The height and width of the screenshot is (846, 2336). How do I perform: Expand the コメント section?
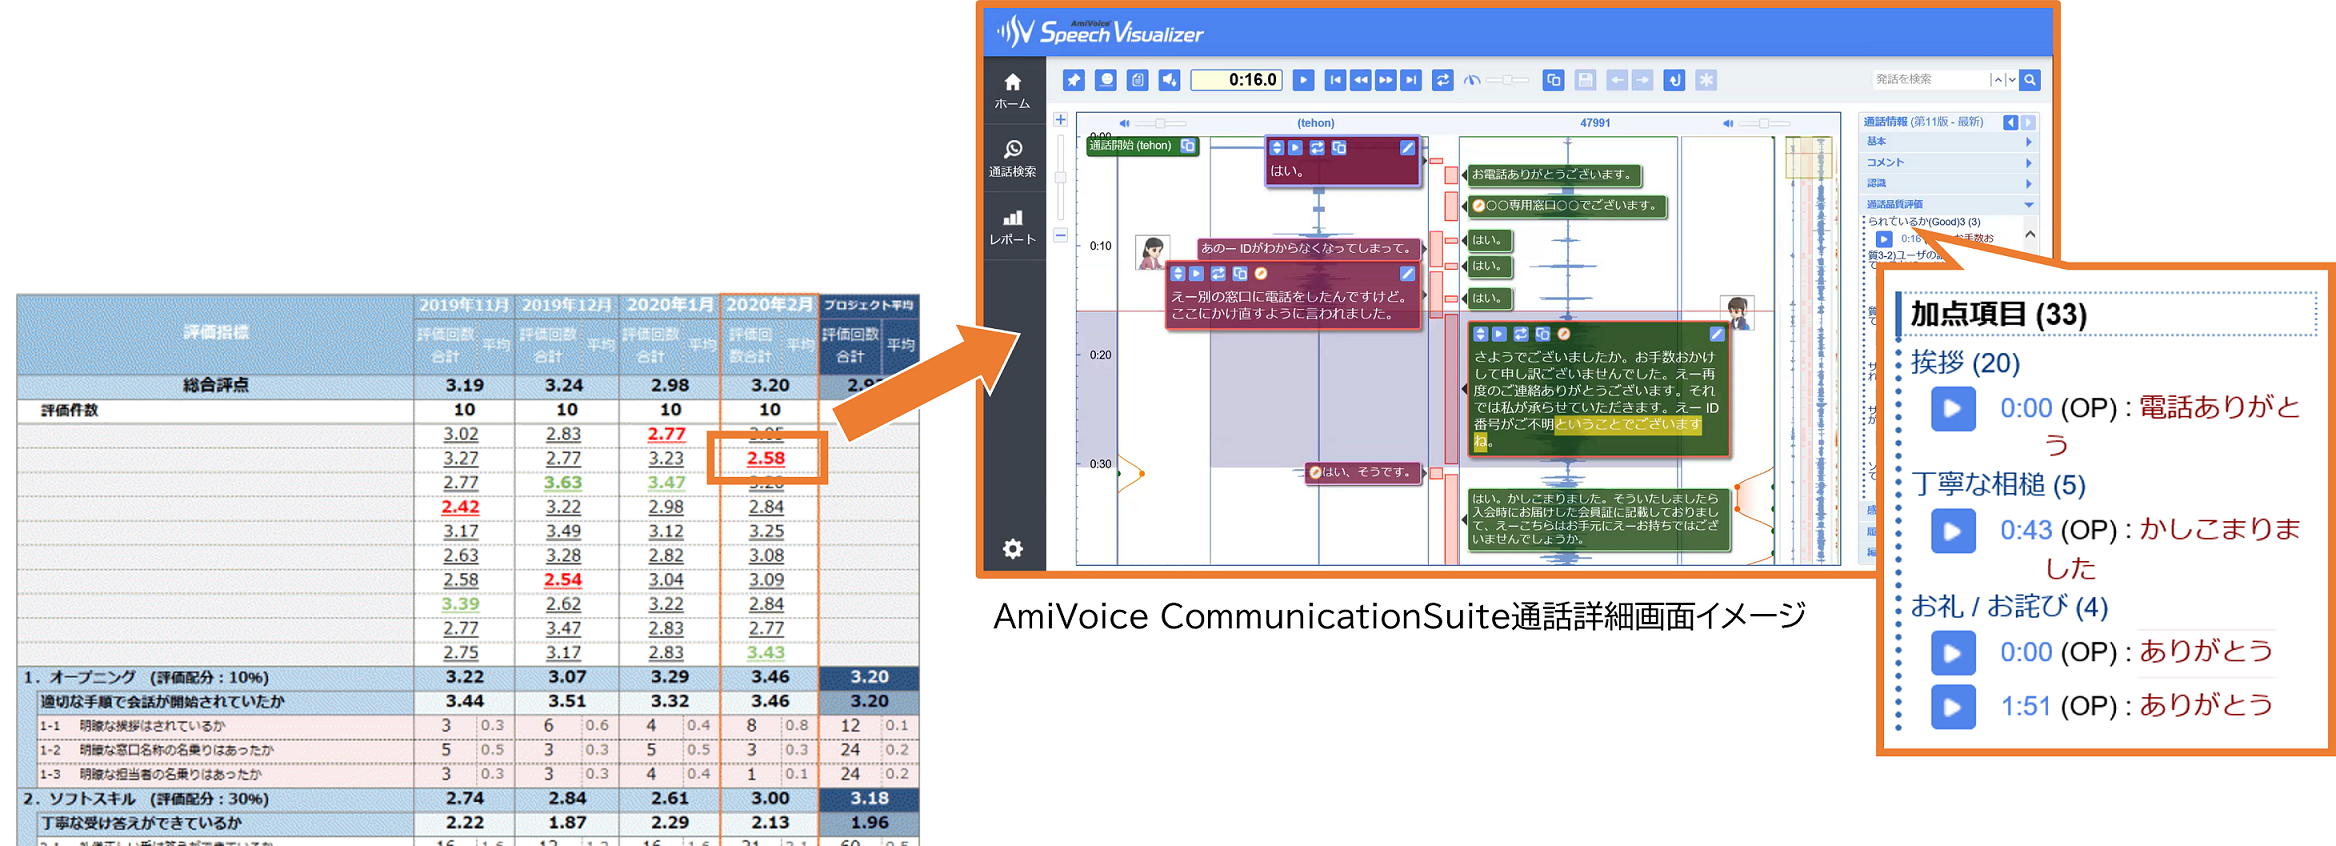click(x=1948, y=162)
